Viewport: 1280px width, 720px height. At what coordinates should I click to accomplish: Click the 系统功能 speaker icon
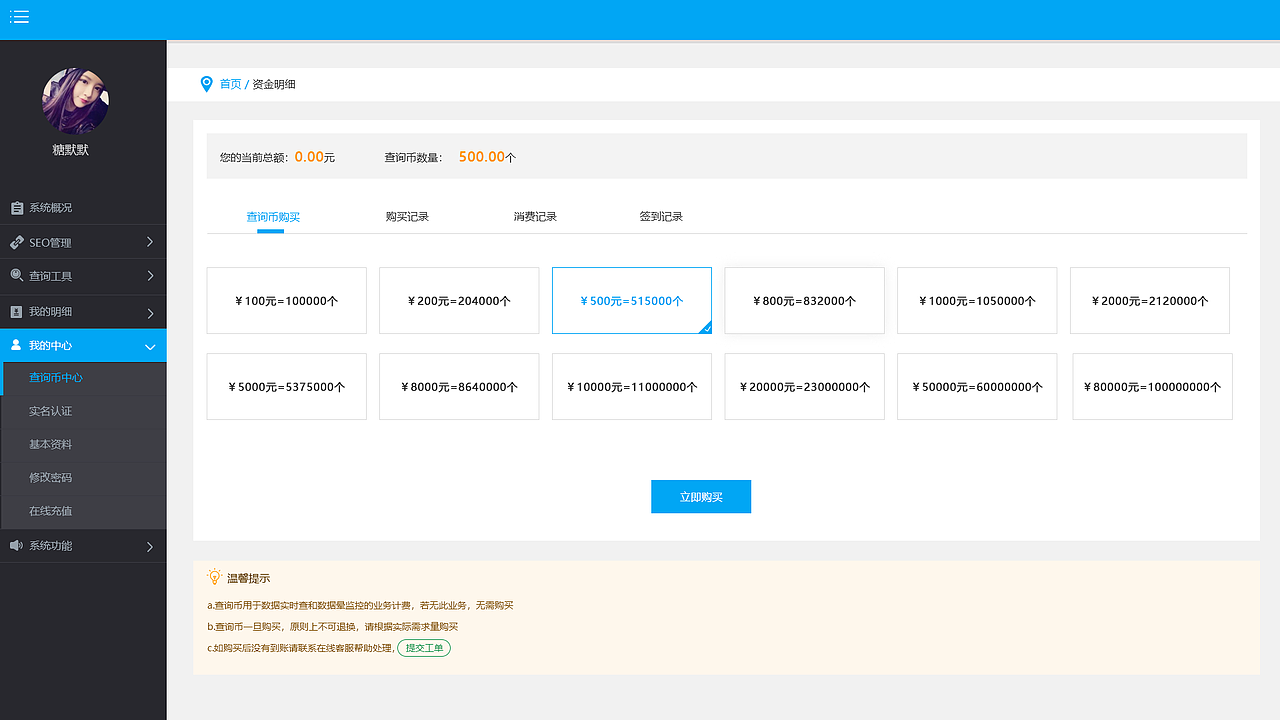click(16, 546)
